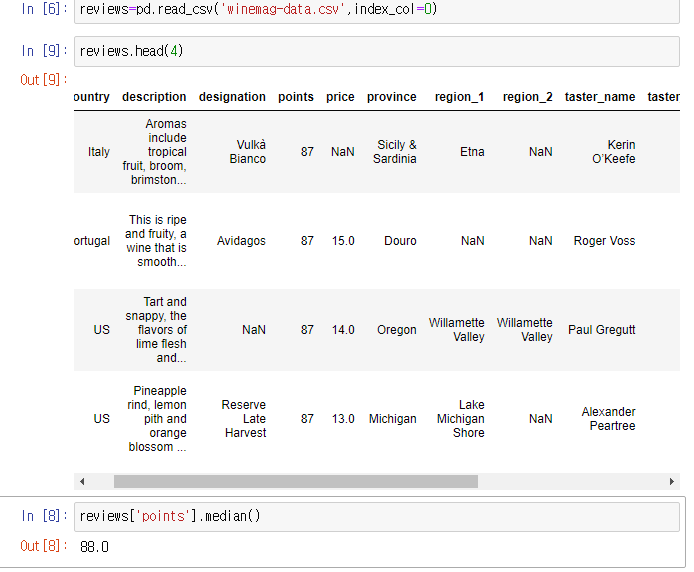Click the 'Aromas include tropical fruit' description cell
Image resolution: width=694 pixels, height=572 pixels.
click(x=154, y=152)
